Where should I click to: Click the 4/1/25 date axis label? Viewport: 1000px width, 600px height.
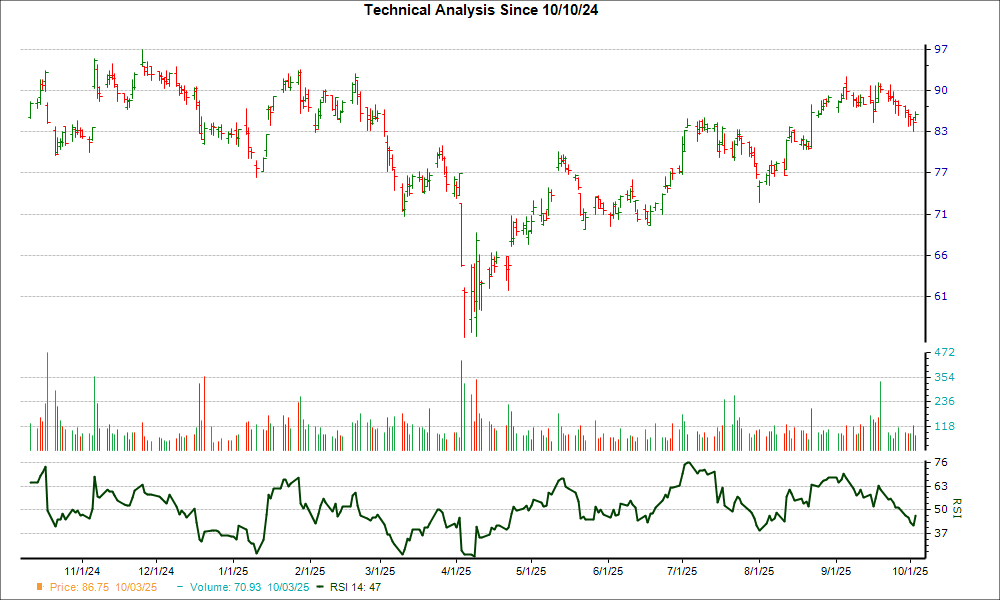[456, 574]
